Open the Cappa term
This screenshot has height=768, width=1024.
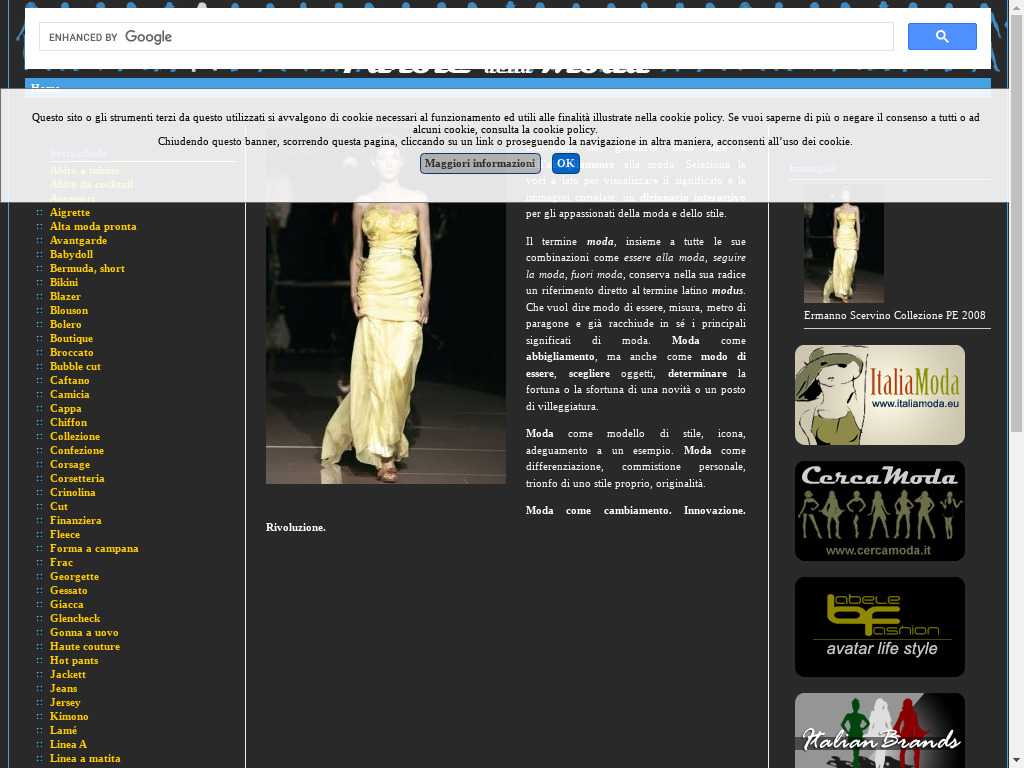pyautogui.click(x=65, y=409)
